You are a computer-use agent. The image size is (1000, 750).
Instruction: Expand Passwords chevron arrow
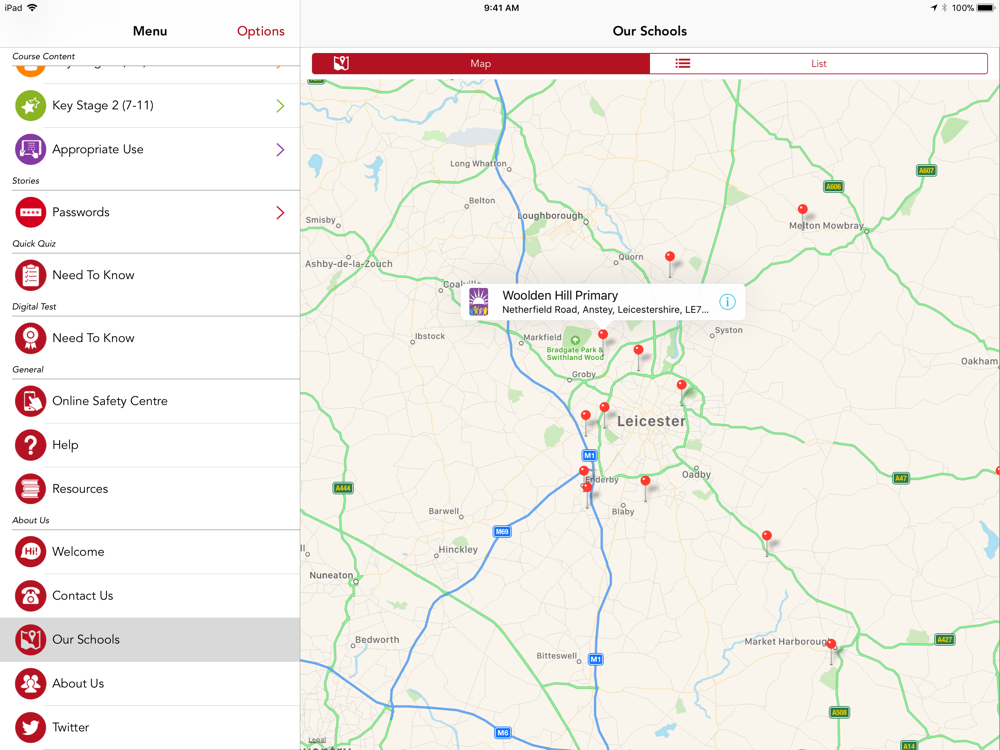tap(280, 213)
